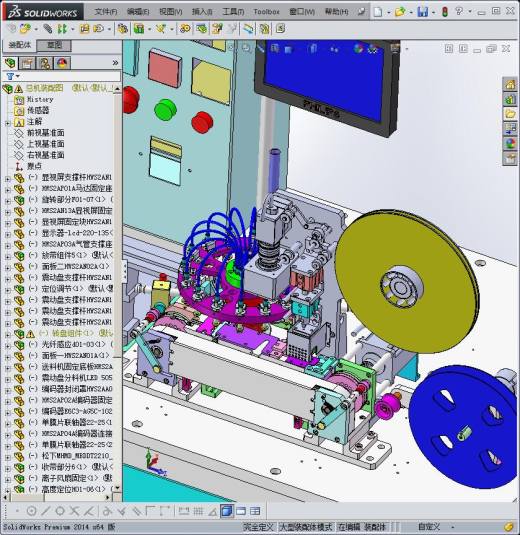Click the tree horizontal scrollbar right arrow
This screenshot has width=520, height=535.
[108, 498]
